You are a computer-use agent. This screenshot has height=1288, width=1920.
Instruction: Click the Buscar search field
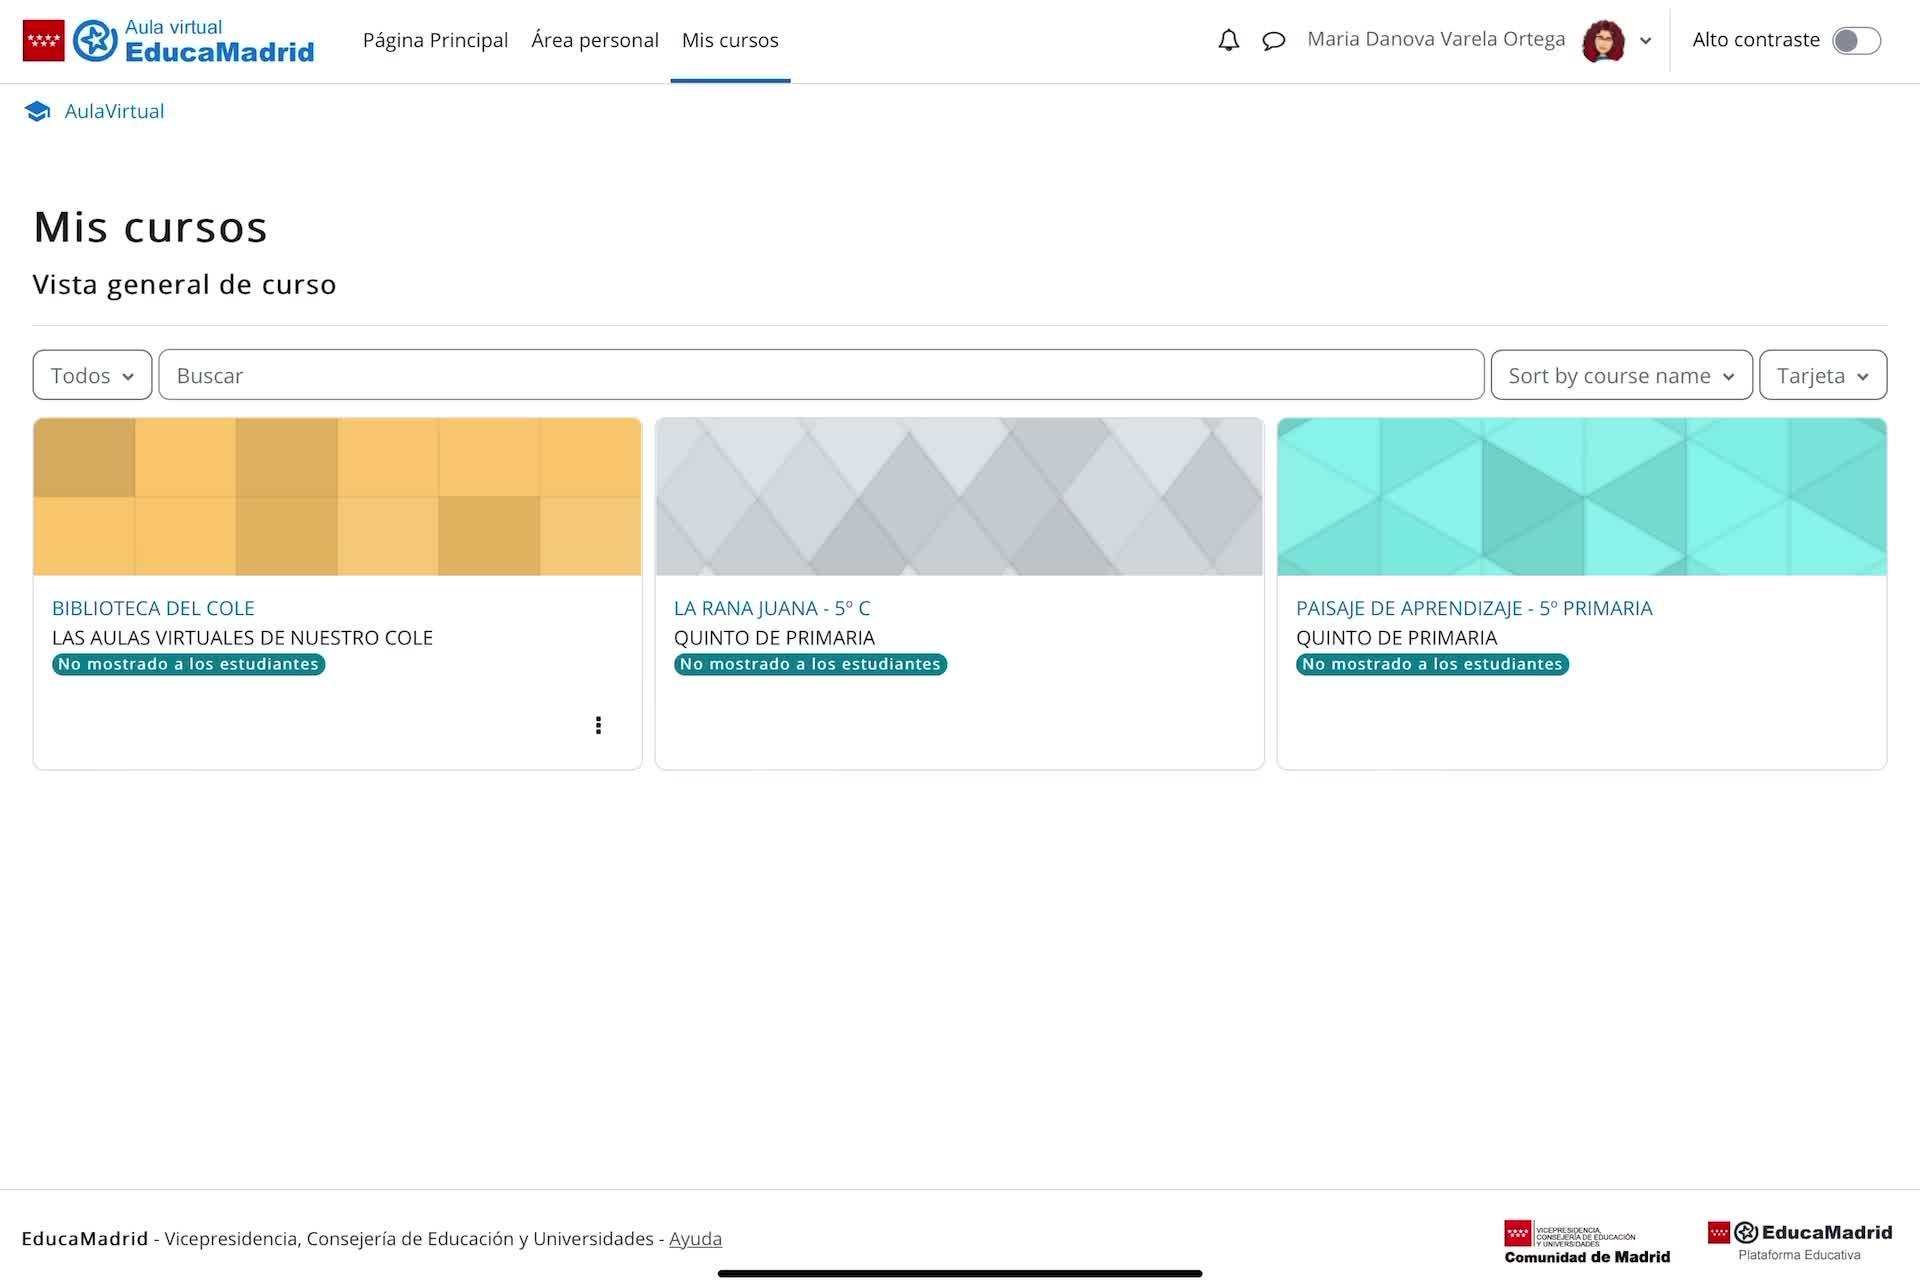pyautogui.click(x=820, y=375)
